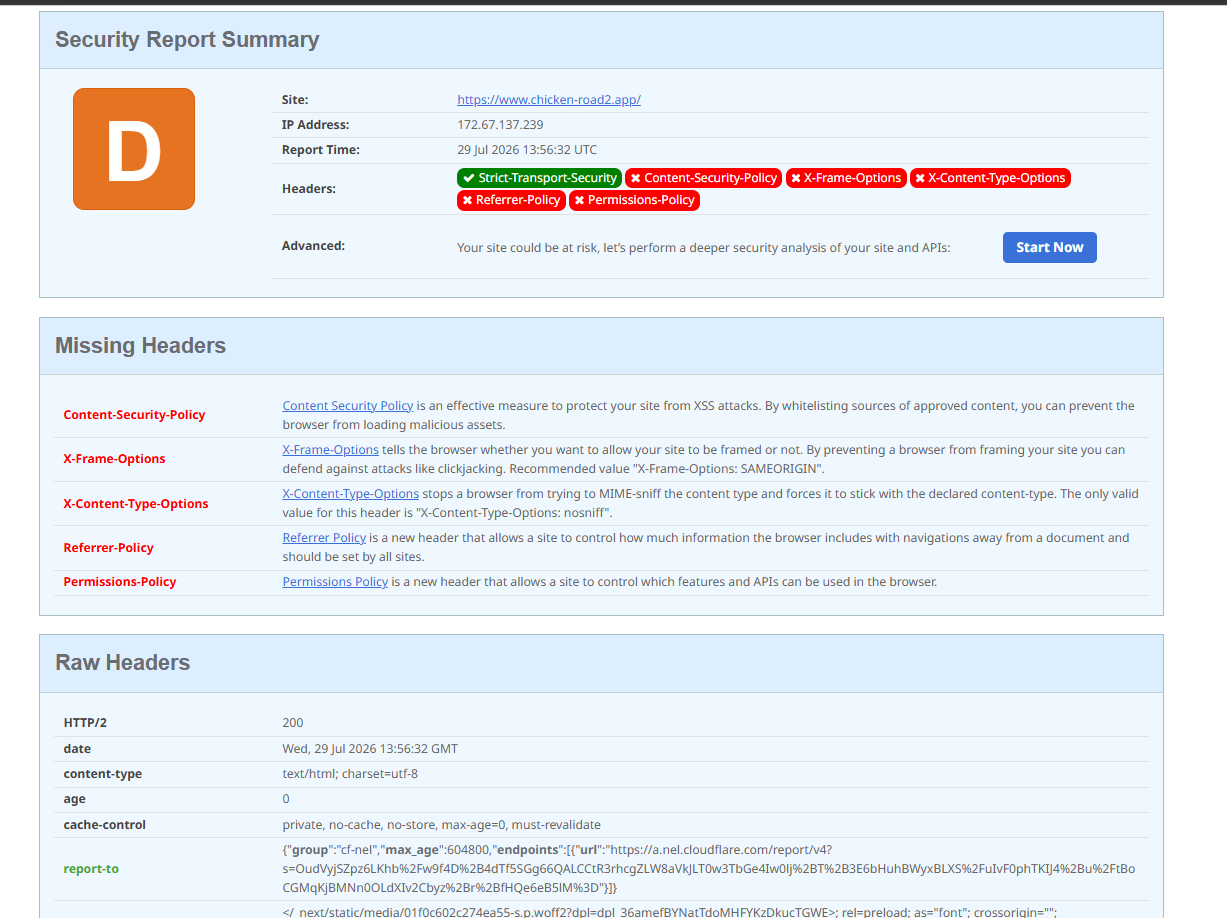Click the date raw header label
This screenshot has height=918, width=1227.
[x=77, y=749]
